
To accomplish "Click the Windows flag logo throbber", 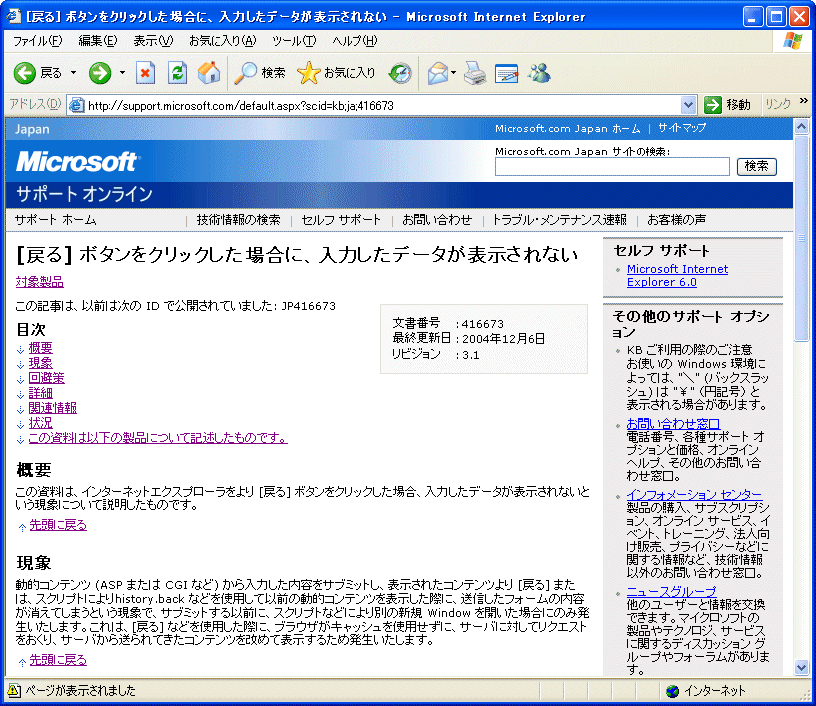I will (793, 41).
